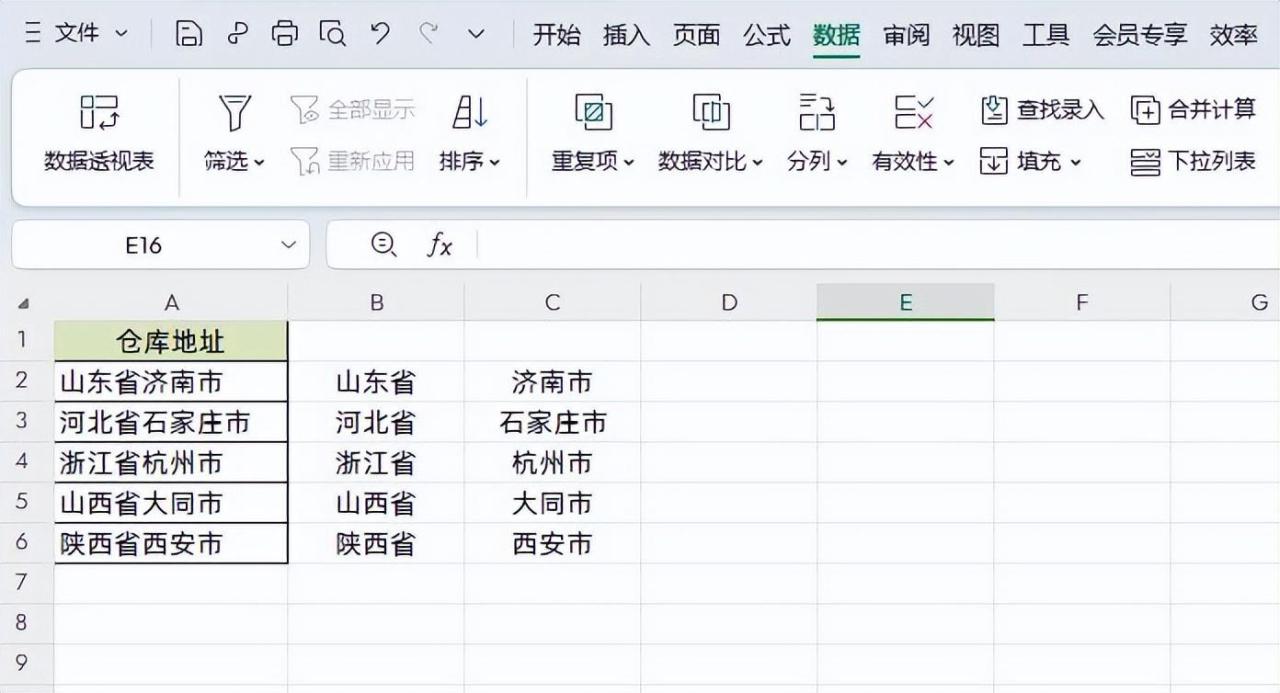The image size is (1280, 693).
Task: Open the 下拉列表 dropdown list tool
Action: pyautogui.click(x=1193, y=161)
